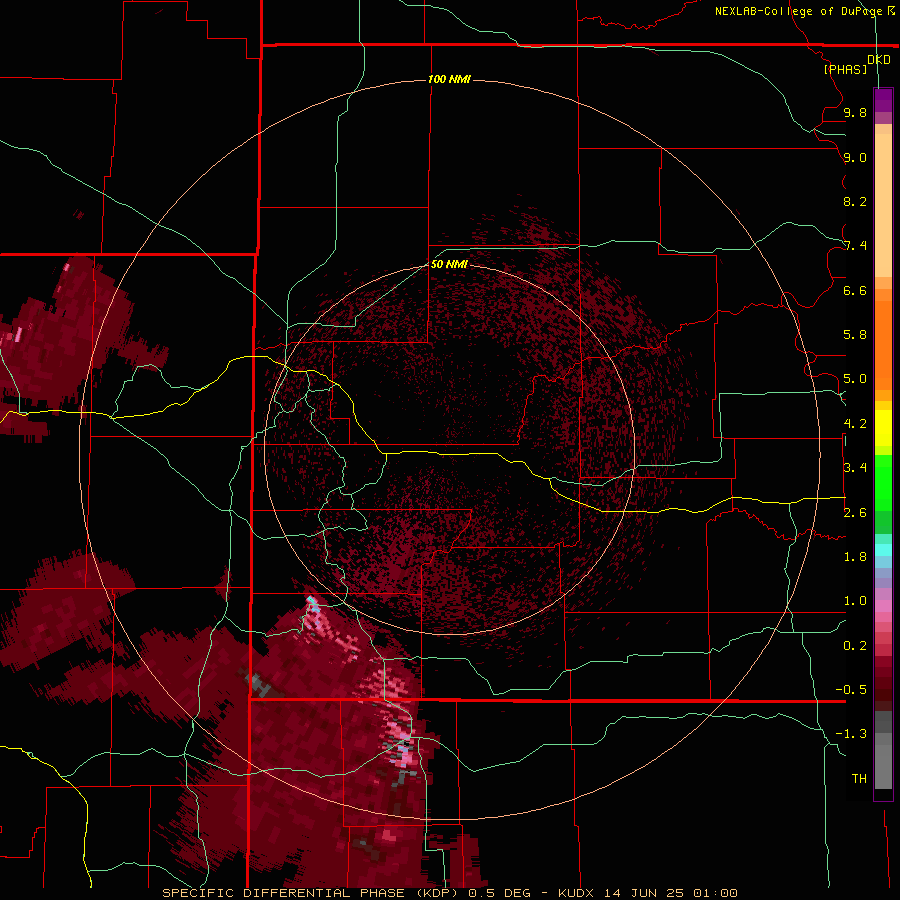
Task: Select the 100 NMI range ring label
Action: 449,79
